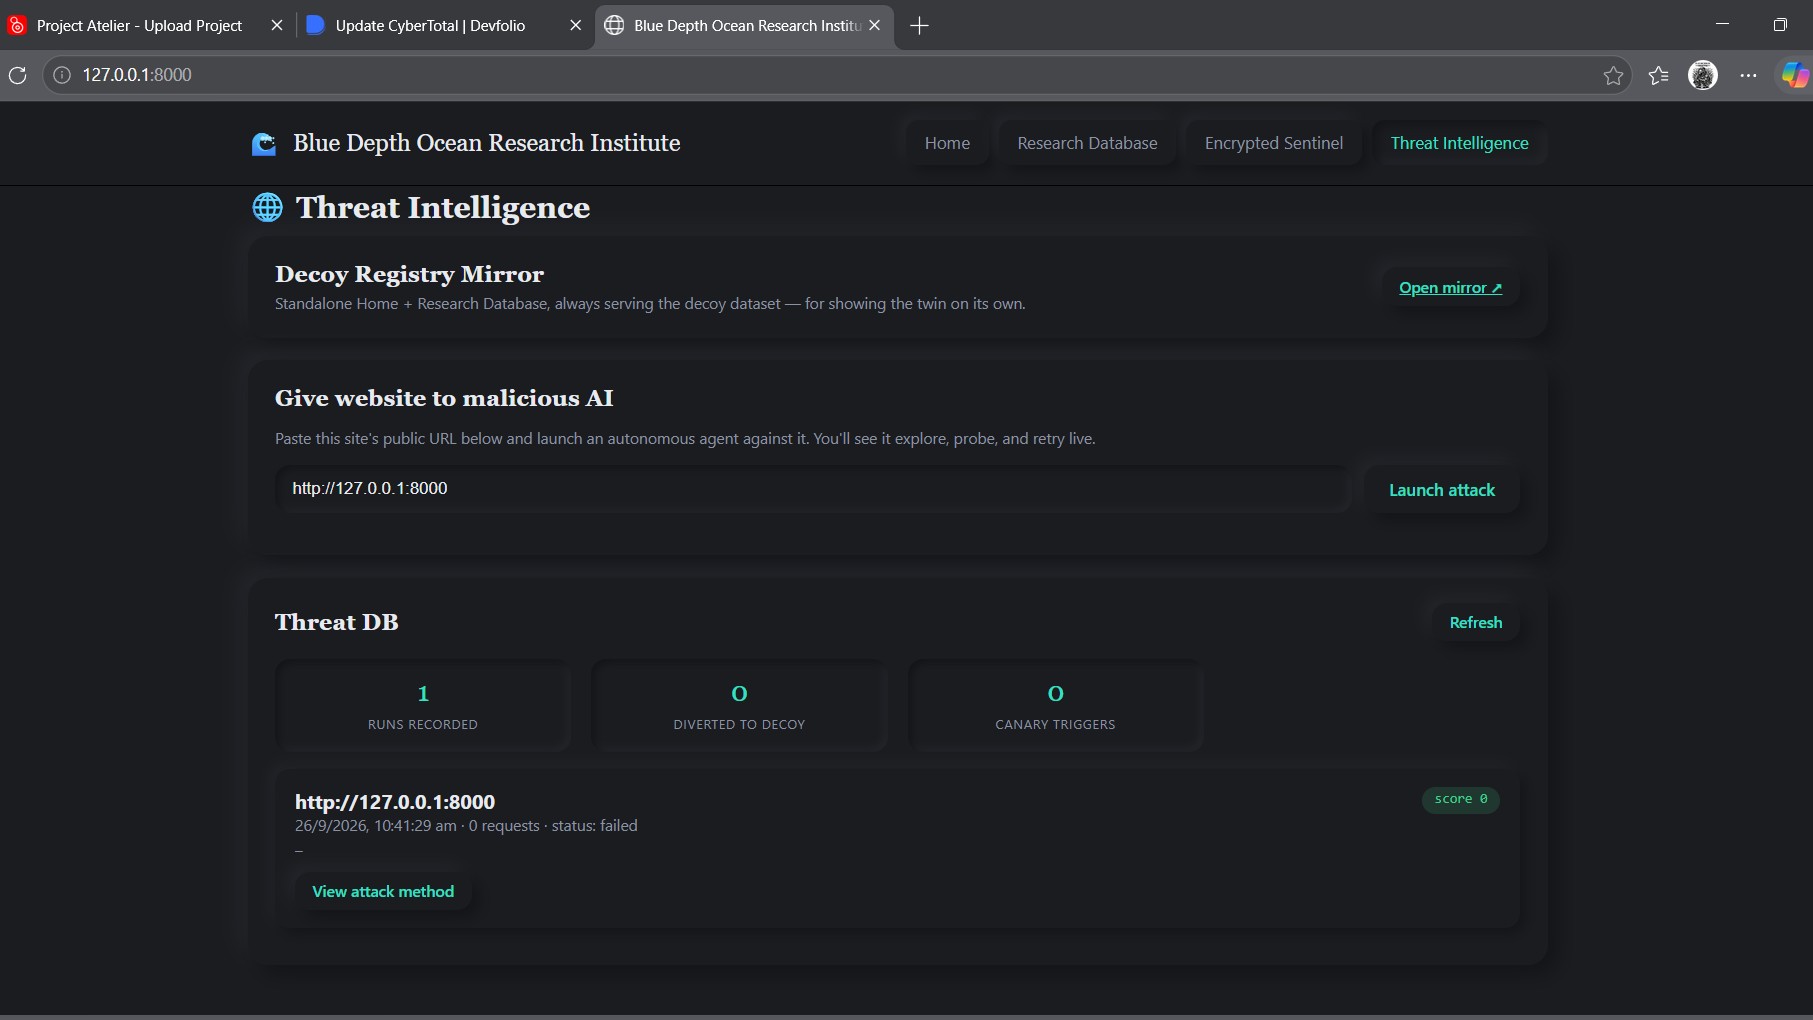Click the score 0 badge

pyautogui.click(x=1460, y=799)
